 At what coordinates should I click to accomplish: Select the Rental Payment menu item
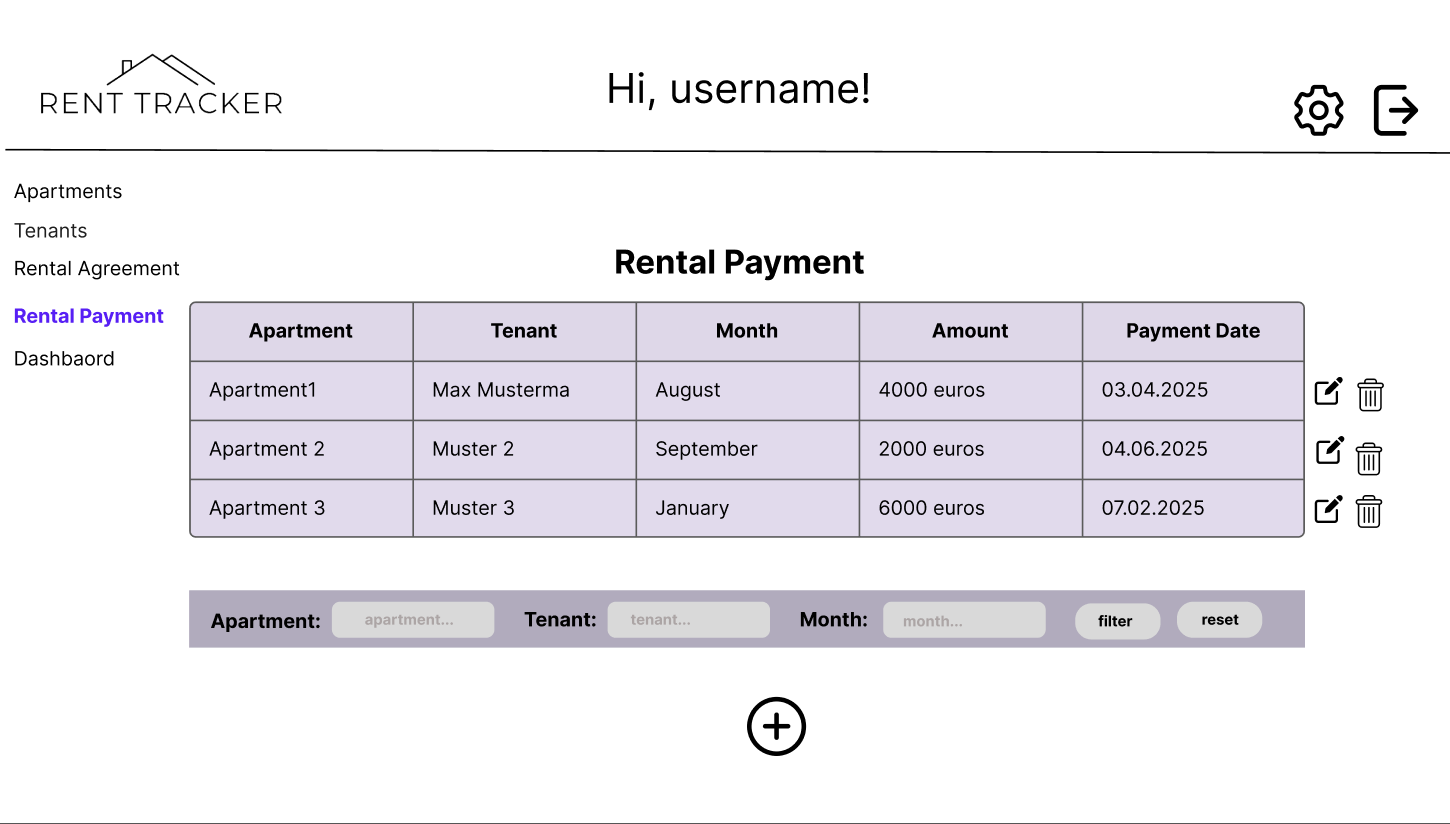coord(88,316)
